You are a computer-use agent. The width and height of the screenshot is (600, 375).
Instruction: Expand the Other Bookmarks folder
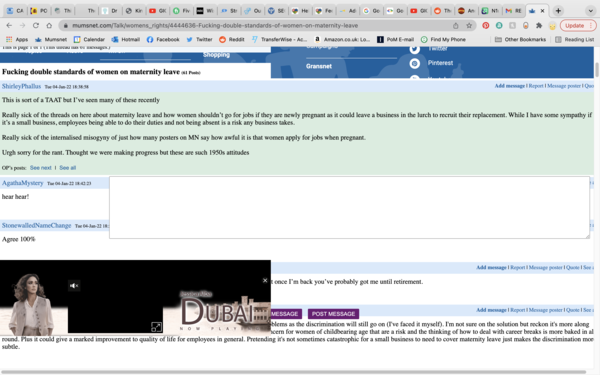click(520, 39)
